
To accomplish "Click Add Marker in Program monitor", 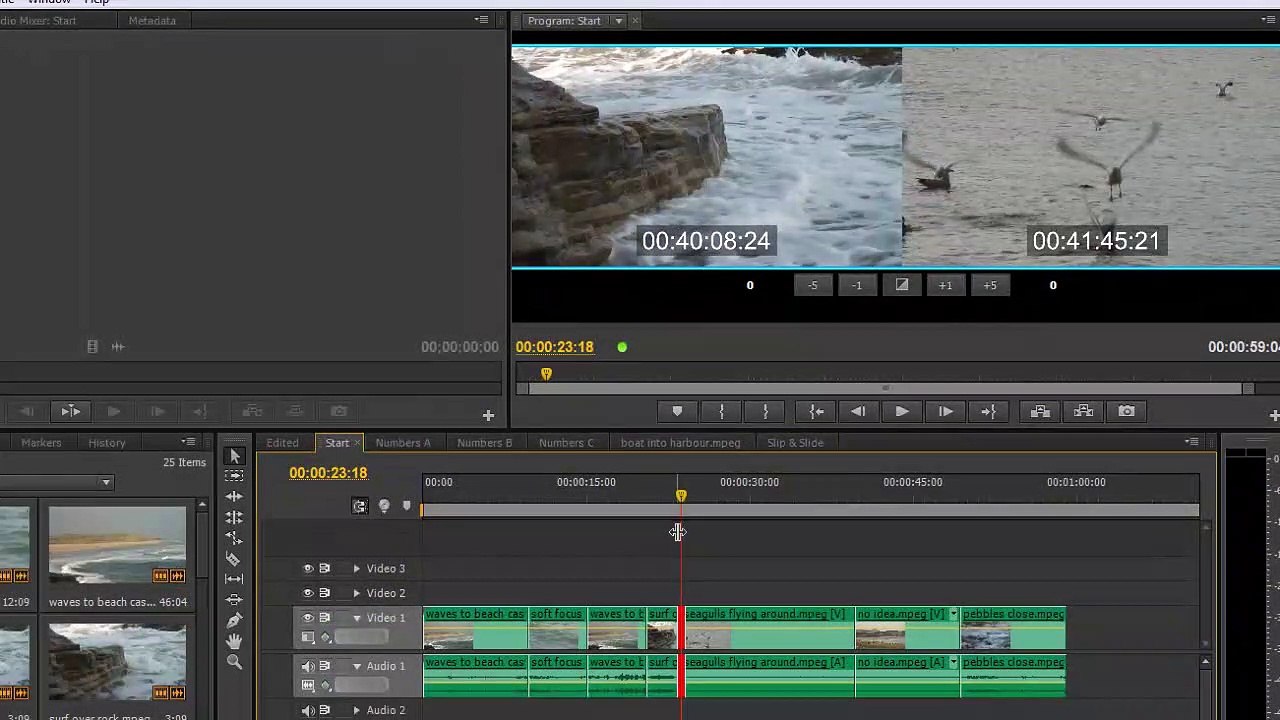I will tap(677, 412).
